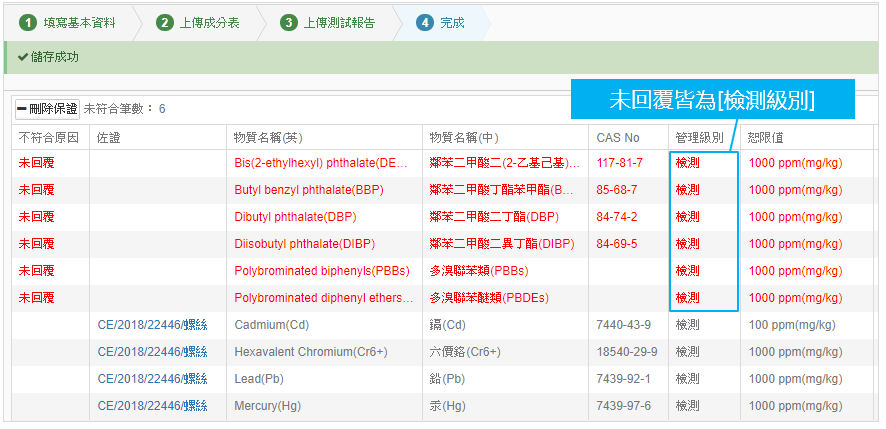Click the step 1 number circle
Screen dimensions: 886x429
[x=28, y=22]
